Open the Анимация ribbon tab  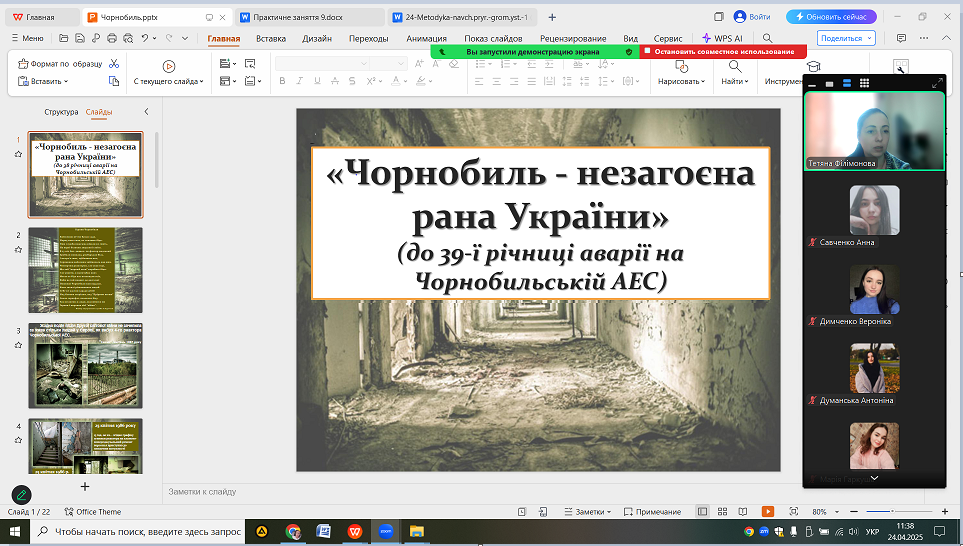(x=426, y=38)
